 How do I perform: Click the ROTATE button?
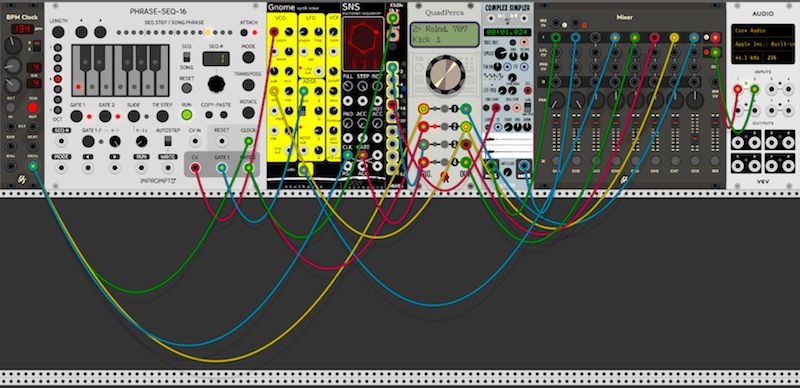pyautogui.click(x=248, y=112)
